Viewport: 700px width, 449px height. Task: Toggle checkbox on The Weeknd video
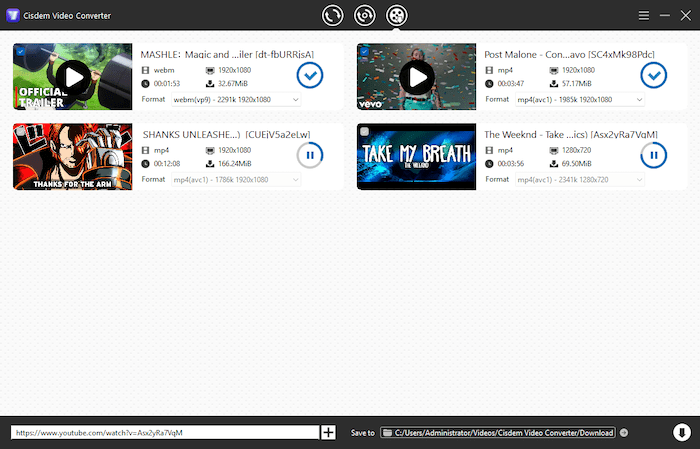364,131
